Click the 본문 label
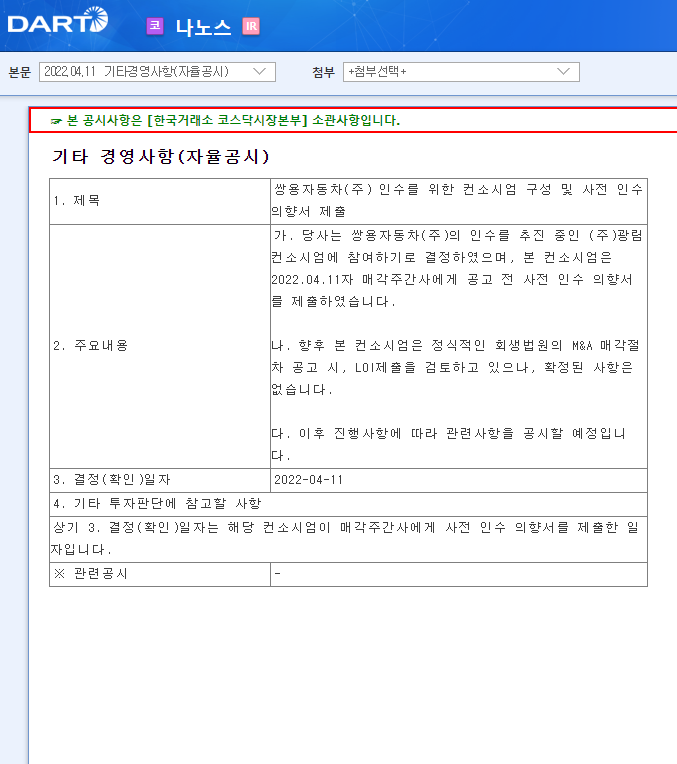Image resolution: width=677 pixels, height=764 pixels. (19, 72)
